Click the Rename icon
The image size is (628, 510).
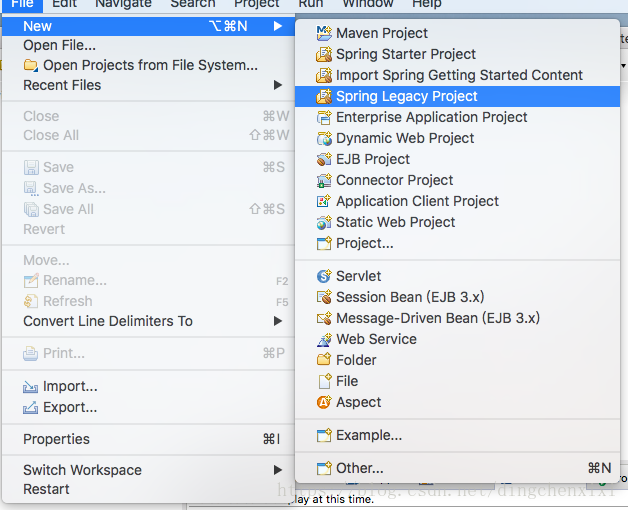(31, 280)
